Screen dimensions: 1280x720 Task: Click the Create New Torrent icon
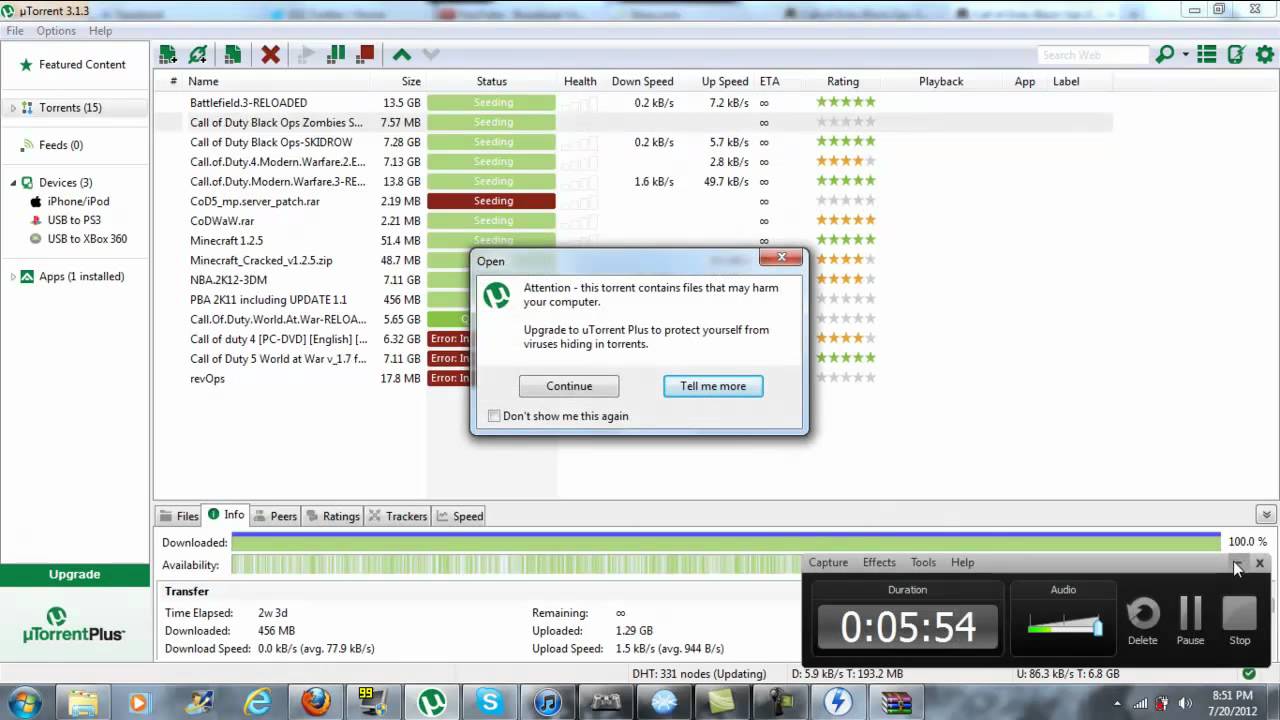click(x=232, y=54)
